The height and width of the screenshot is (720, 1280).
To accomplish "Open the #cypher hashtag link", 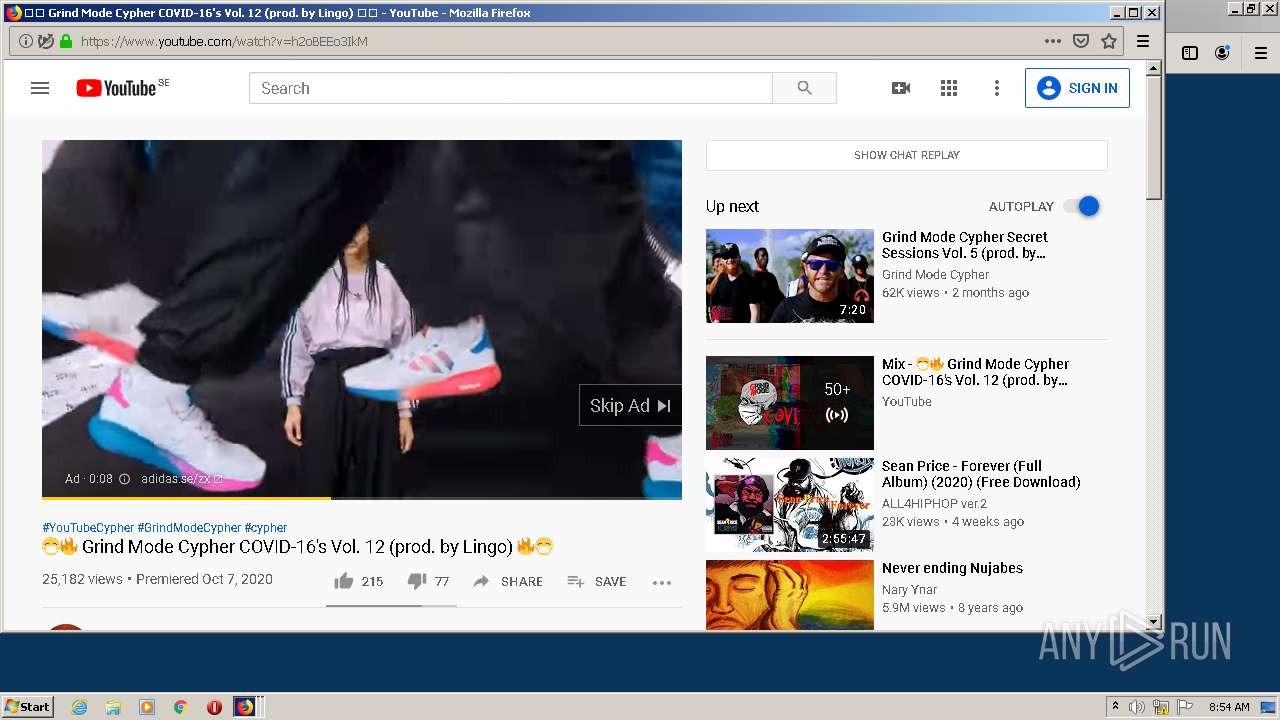I will click(266, 527).
